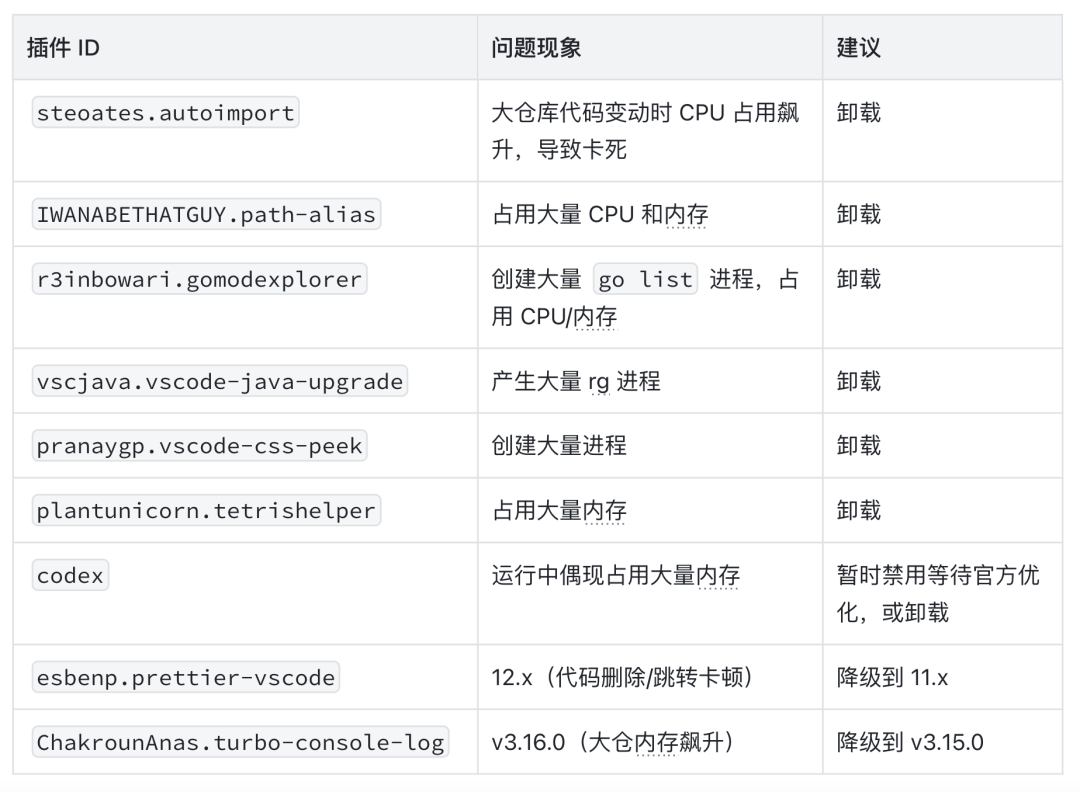Select the esbenp.prettier-vscode plugin ID
1080x792 pixels.
point(186,677)
